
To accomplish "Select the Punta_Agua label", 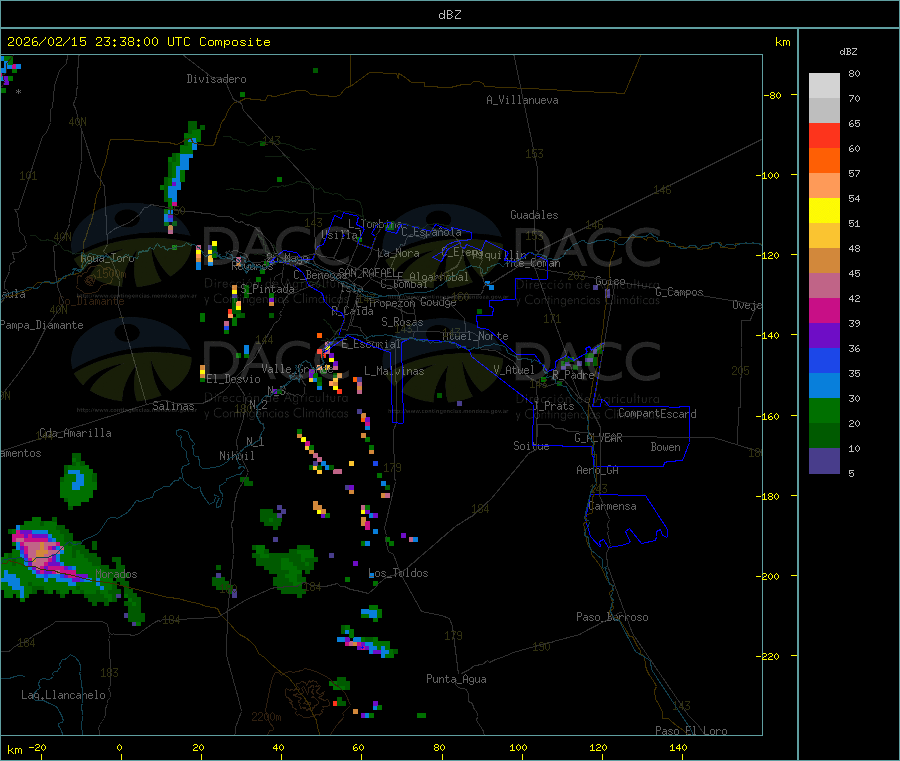I will tap(456, 679).
